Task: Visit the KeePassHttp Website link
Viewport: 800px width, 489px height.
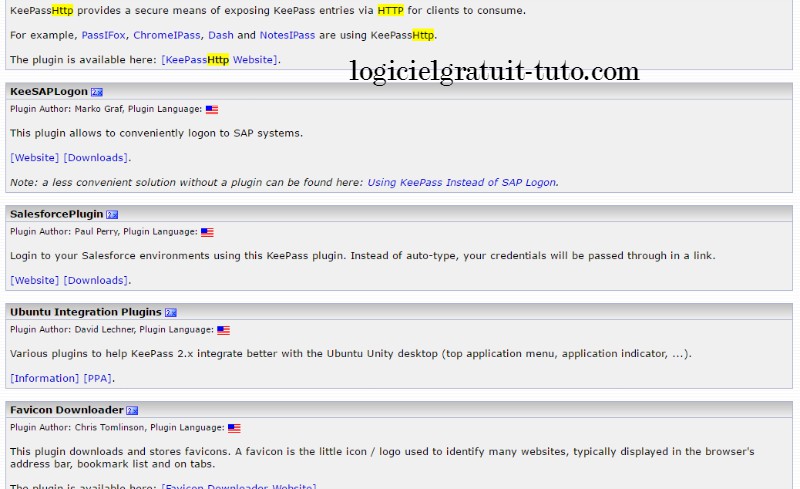Action: point(220,60)
